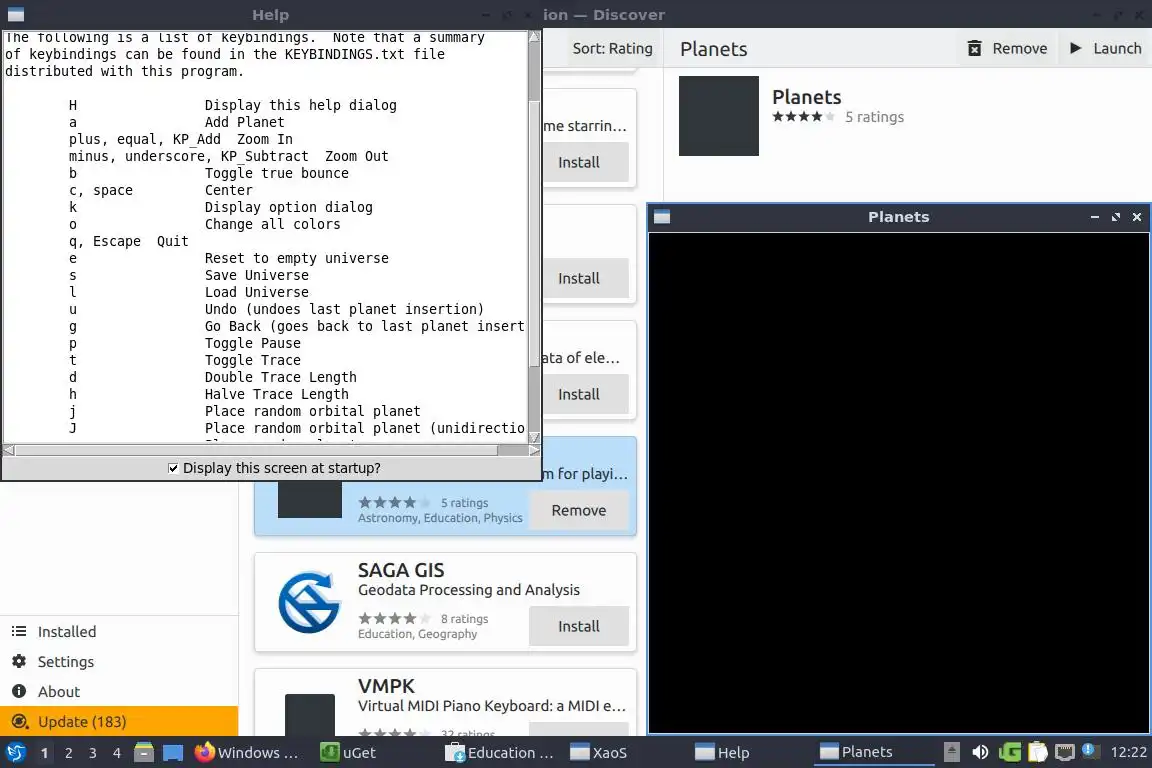The width and height of the screenshot is (1152, 768).
Task: Switch to Education Discover taskbar entry
Action: click(500, 752)
